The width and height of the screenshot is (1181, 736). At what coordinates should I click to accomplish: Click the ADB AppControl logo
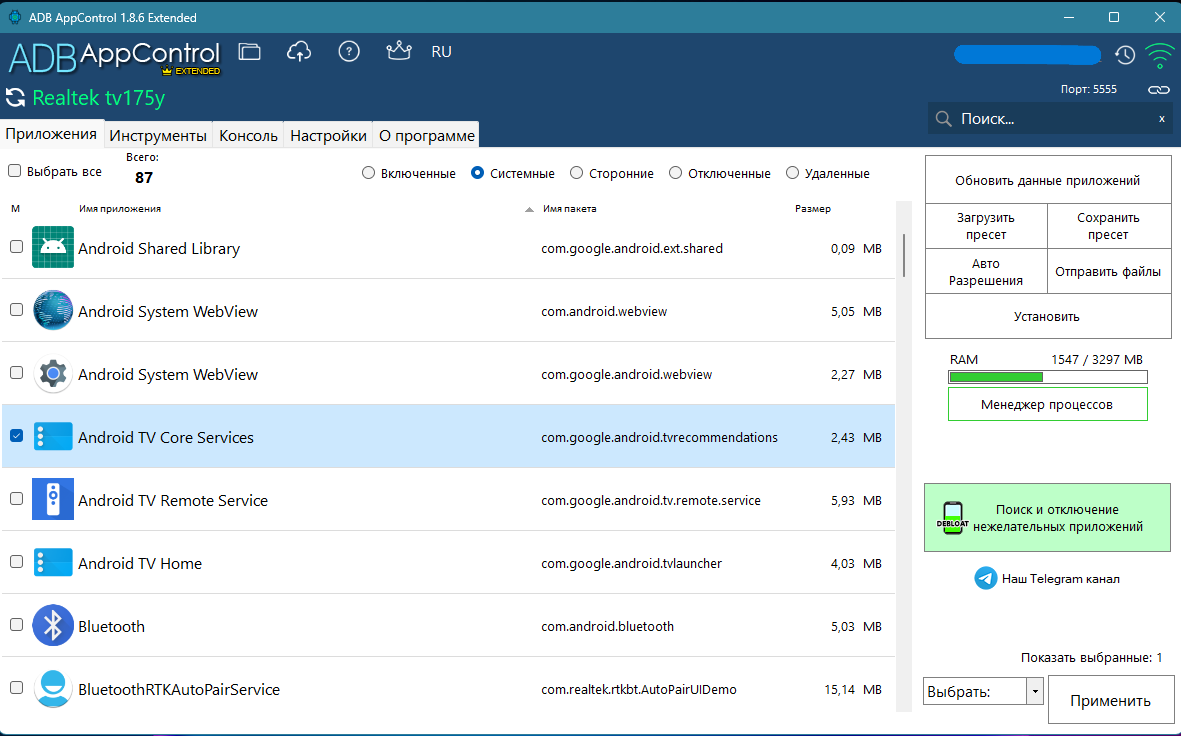[114, 57]
